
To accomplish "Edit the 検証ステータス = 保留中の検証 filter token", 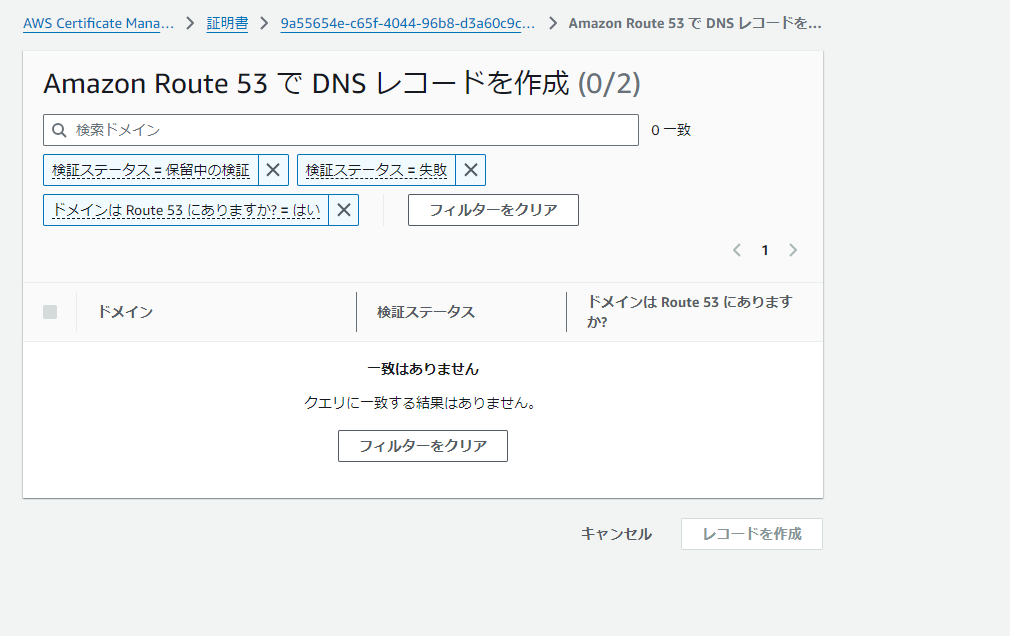I will (151, 170).
